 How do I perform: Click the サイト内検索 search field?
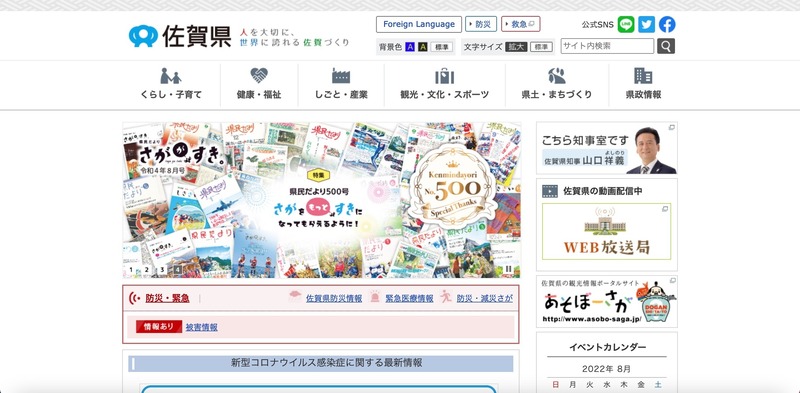click(607, 46)
